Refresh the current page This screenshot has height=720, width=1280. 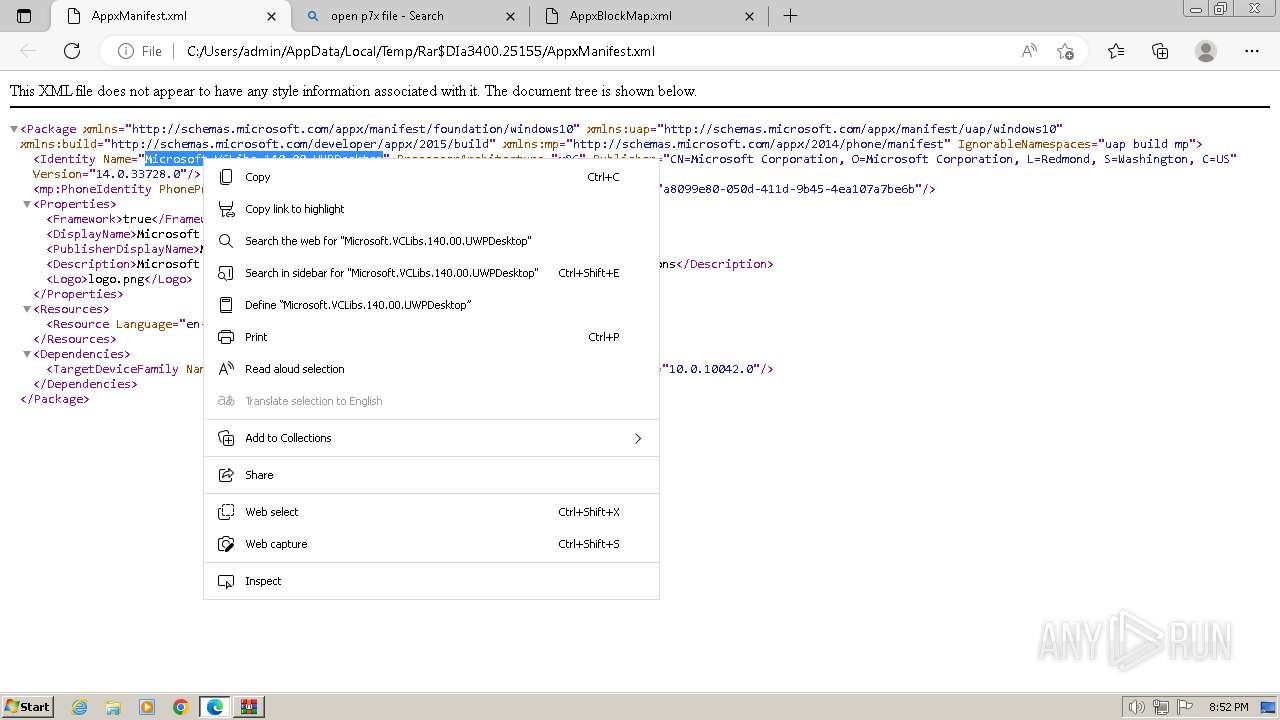(x=72, y=51)
